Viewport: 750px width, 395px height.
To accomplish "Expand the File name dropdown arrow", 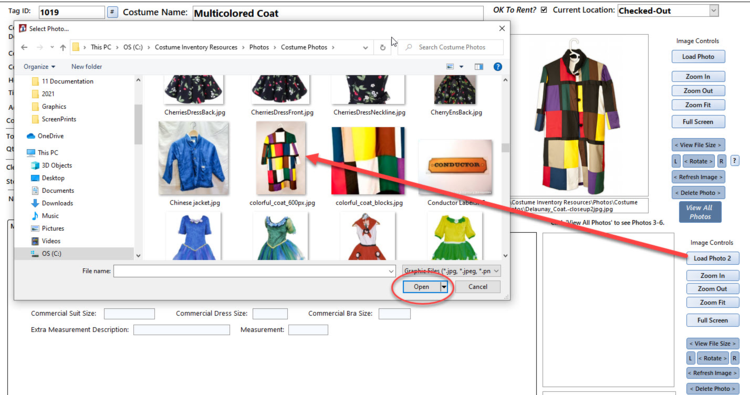I will [x=391, y=271].
